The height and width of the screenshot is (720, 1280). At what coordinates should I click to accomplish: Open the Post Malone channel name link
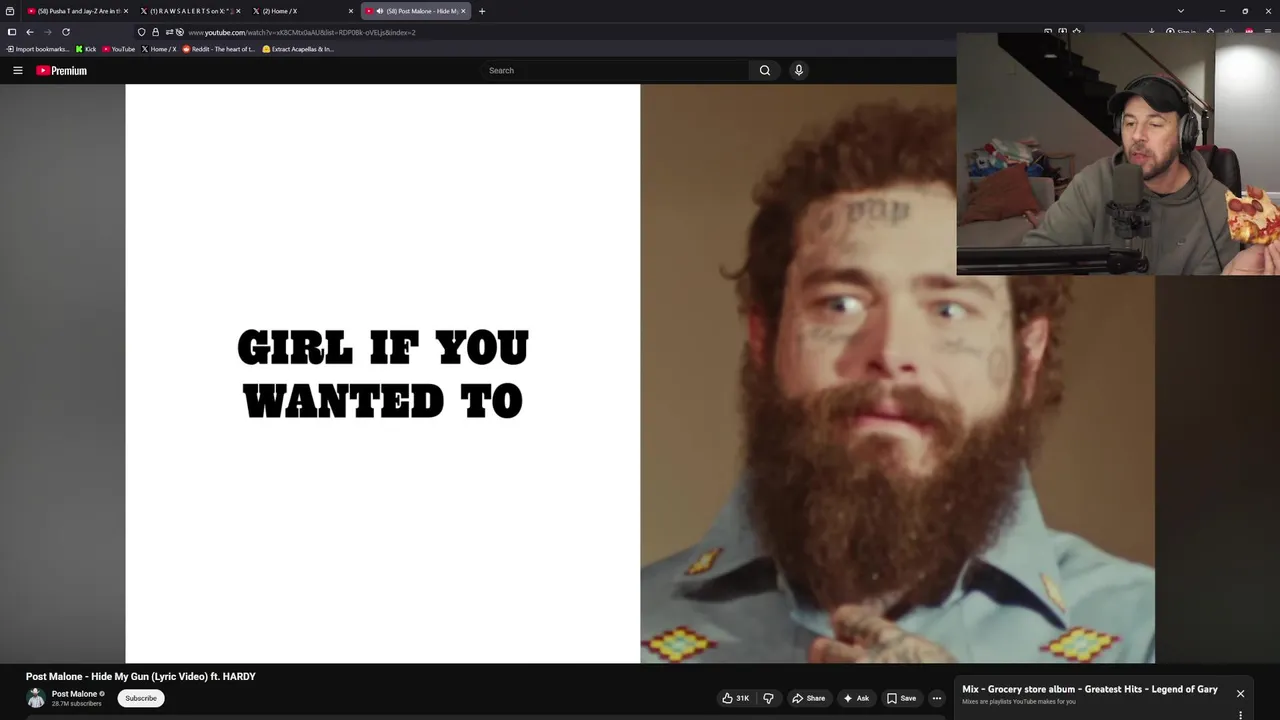pyautogui.click(x=74, y=694)
